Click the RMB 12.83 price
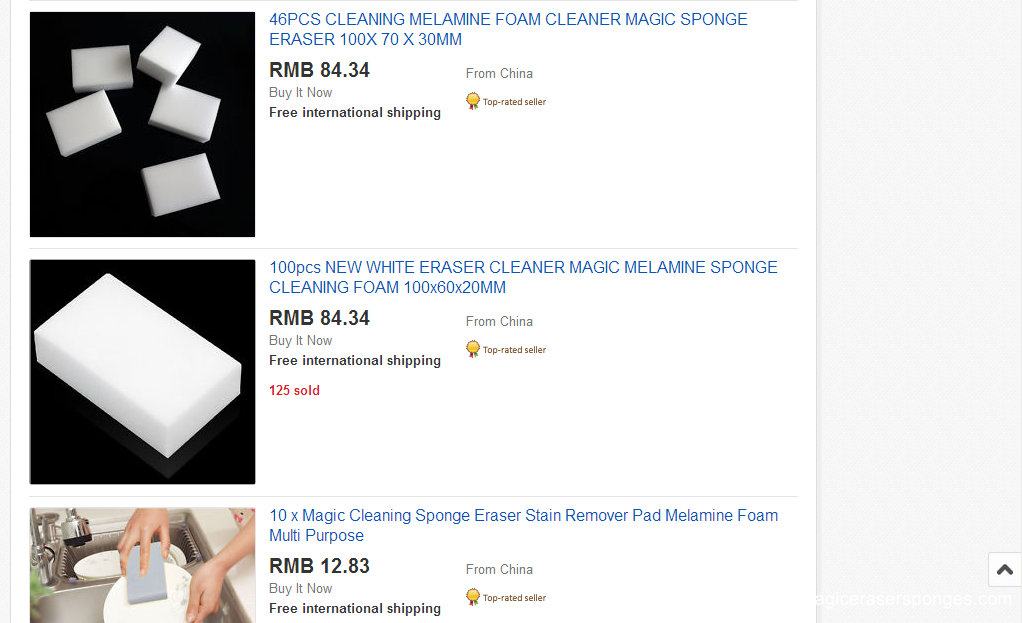Image resolution: width=1022 pixels, height=623 pixels. [x=319, y=566]
